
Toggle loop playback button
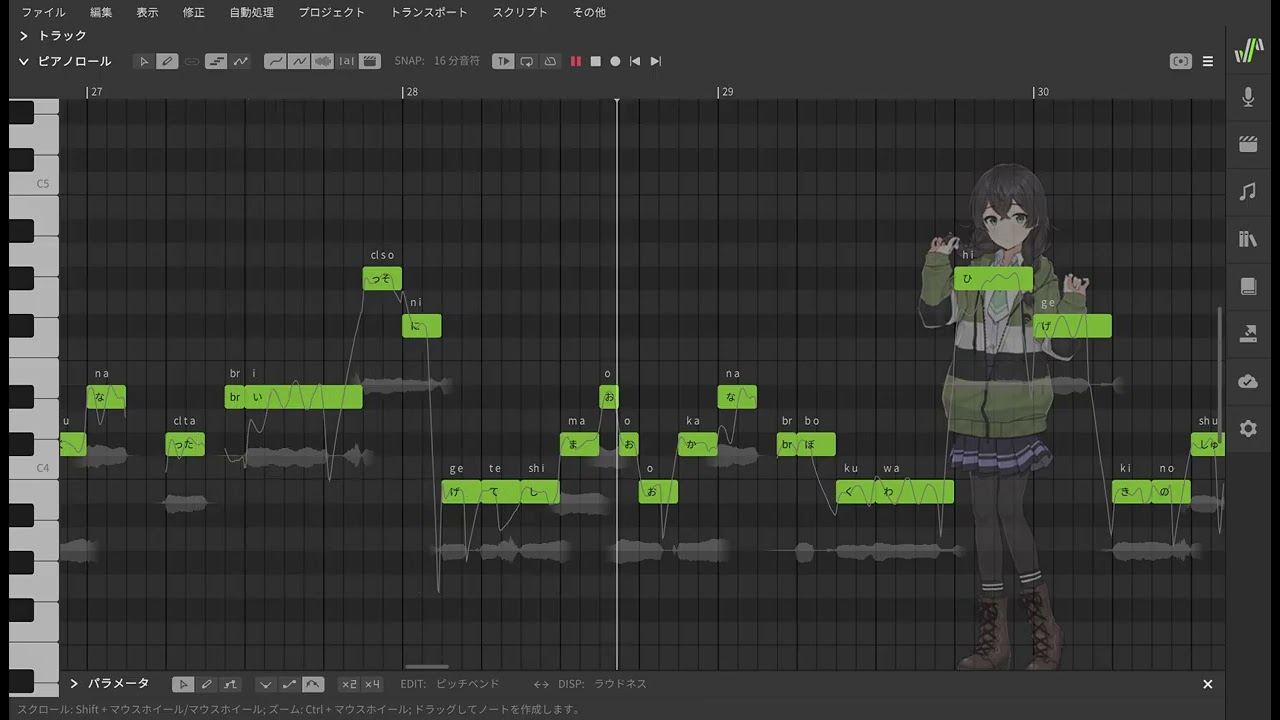527,61
